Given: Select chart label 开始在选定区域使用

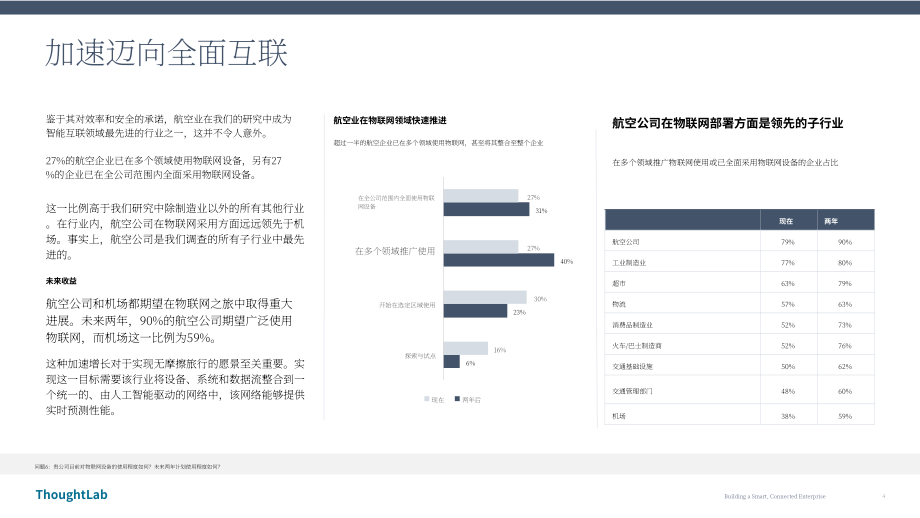Looking at the screenshot, I should tap(407, 305).
